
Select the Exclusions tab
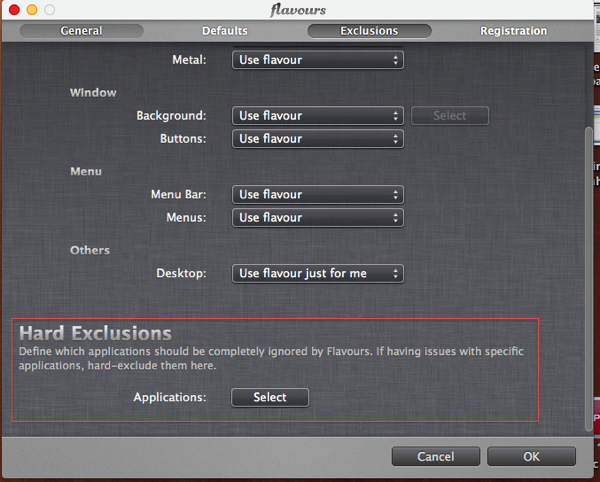(x=369, y=31)
